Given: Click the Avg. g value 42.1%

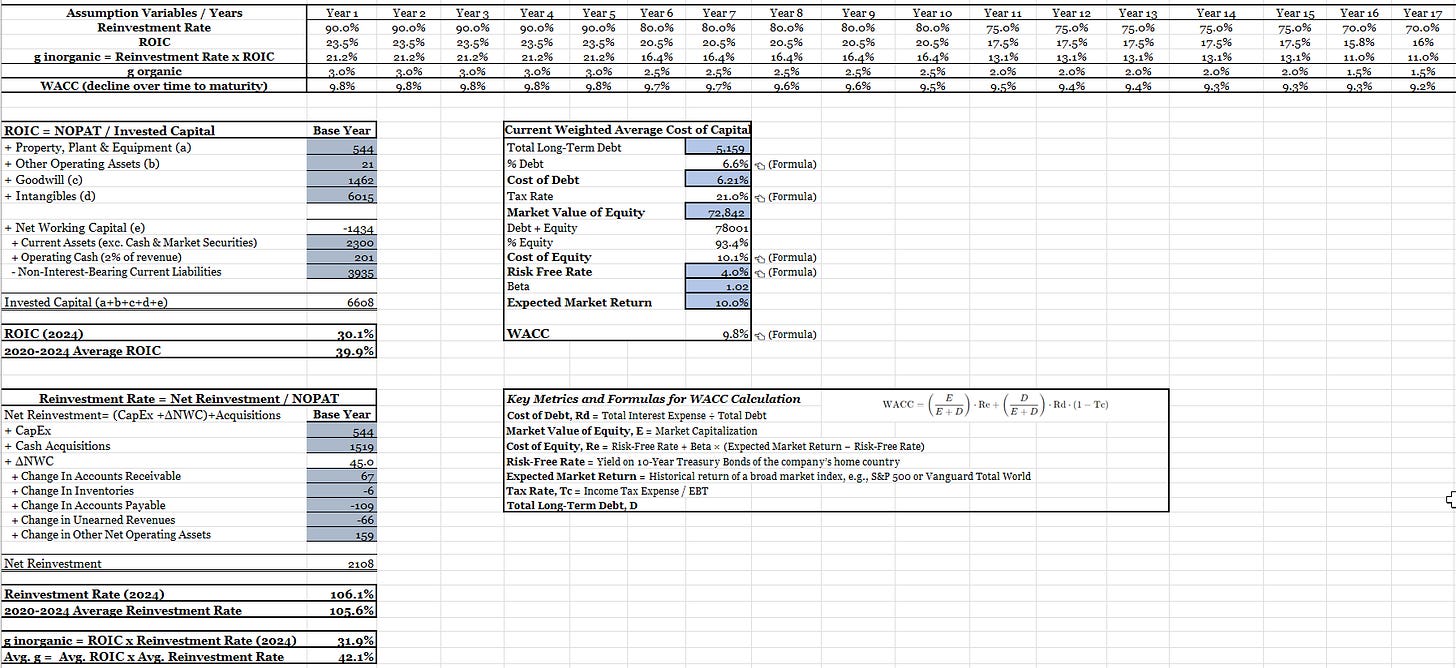Looking at the screenshot, I should click(342, 657).
